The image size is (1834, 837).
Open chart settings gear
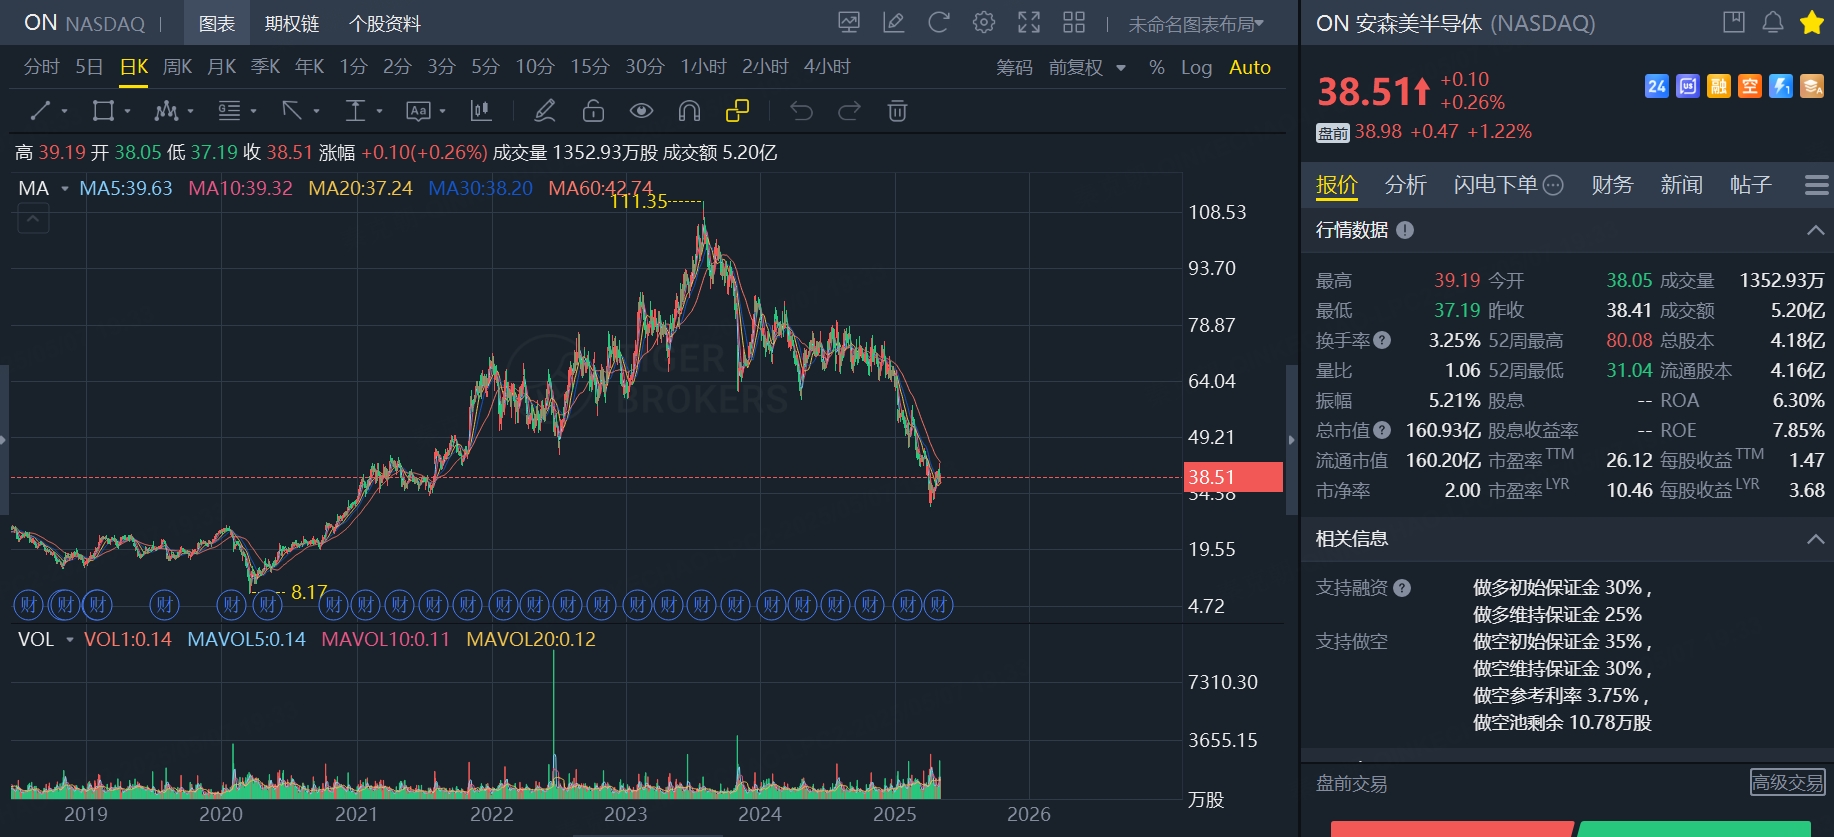pyautogui.click(x=984, y=22)
